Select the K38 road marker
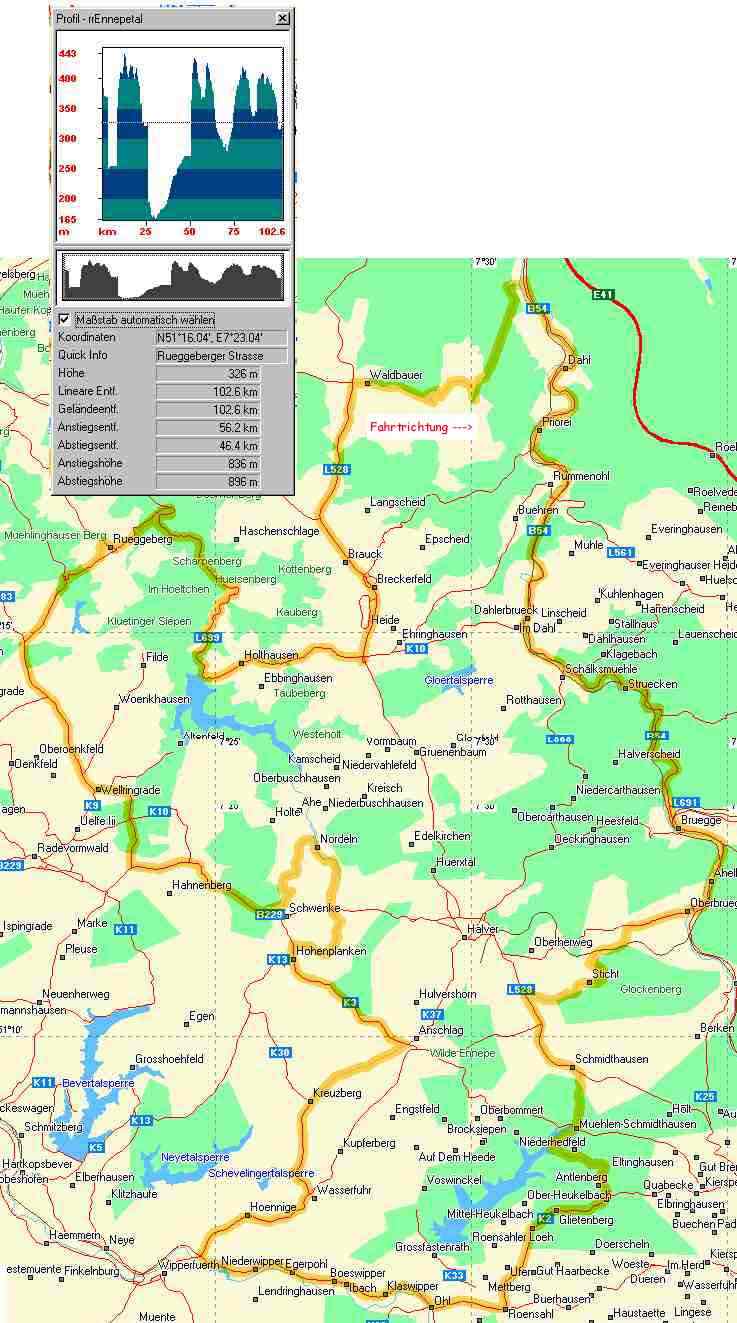 point(280,1052)
